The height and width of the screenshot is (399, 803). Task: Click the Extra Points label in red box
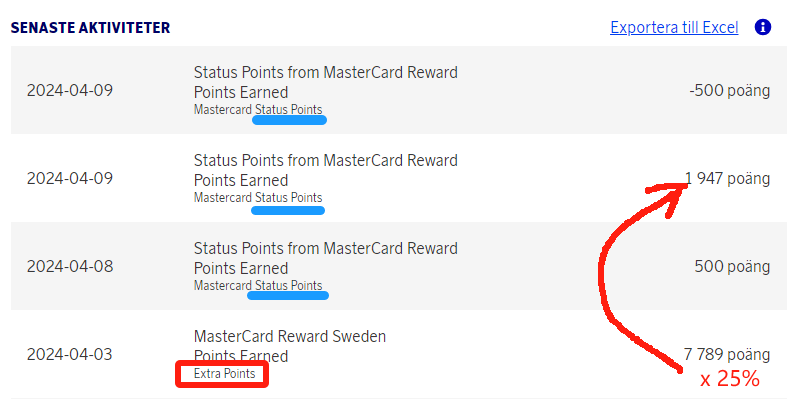click(x=224, y=374)
